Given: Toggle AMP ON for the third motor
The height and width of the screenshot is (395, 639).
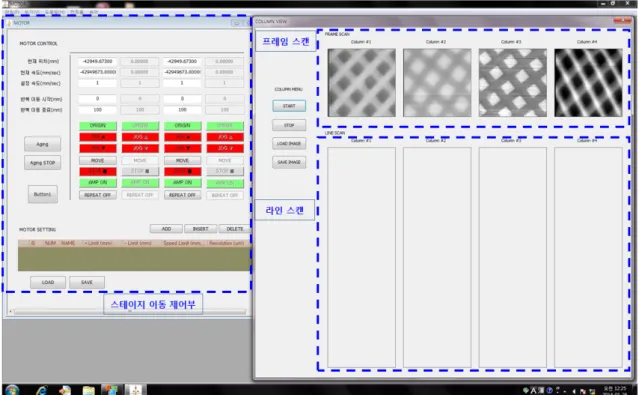Looking at the screenshot, I should click(x=182, y=183).
